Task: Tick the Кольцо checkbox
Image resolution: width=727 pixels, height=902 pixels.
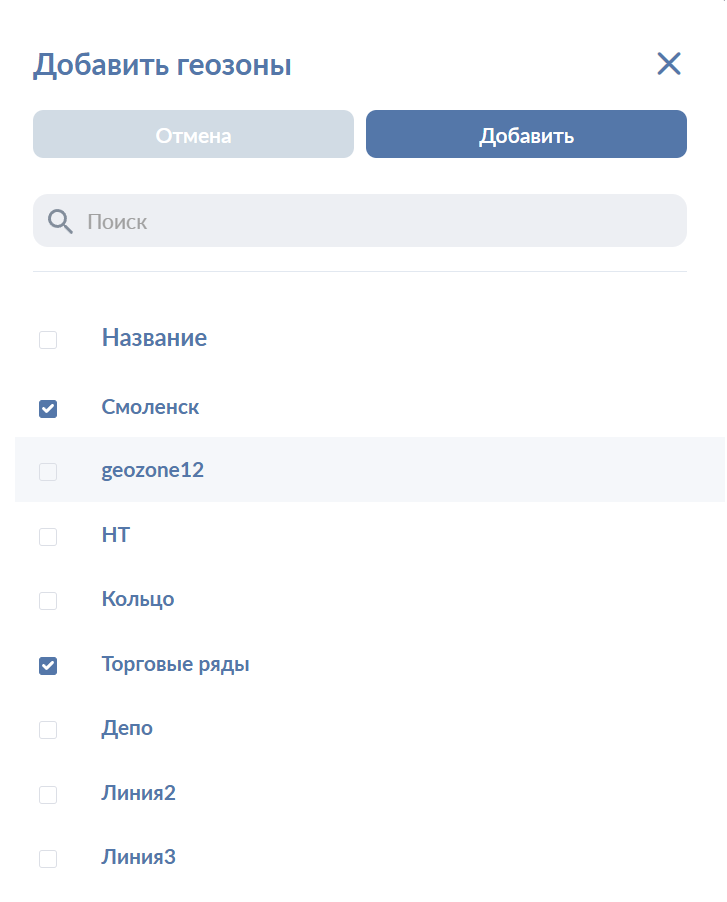Action: (x=48, y=601)
